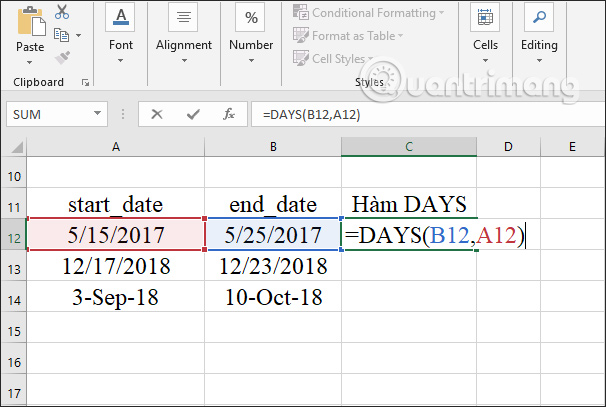This screenshot has height=407, width=606.
Task: Click cell containing 5/15/2017
Action: click(116, 235)
